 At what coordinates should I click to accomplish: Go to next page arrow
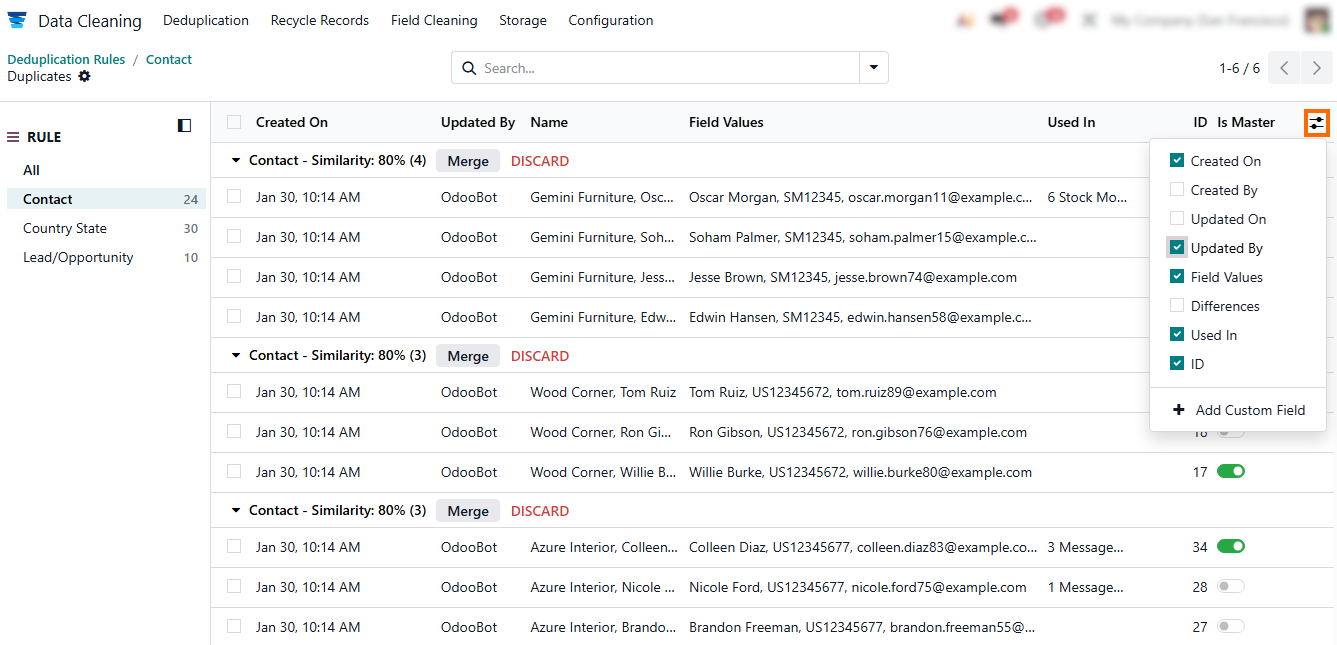click(1316, 68)
